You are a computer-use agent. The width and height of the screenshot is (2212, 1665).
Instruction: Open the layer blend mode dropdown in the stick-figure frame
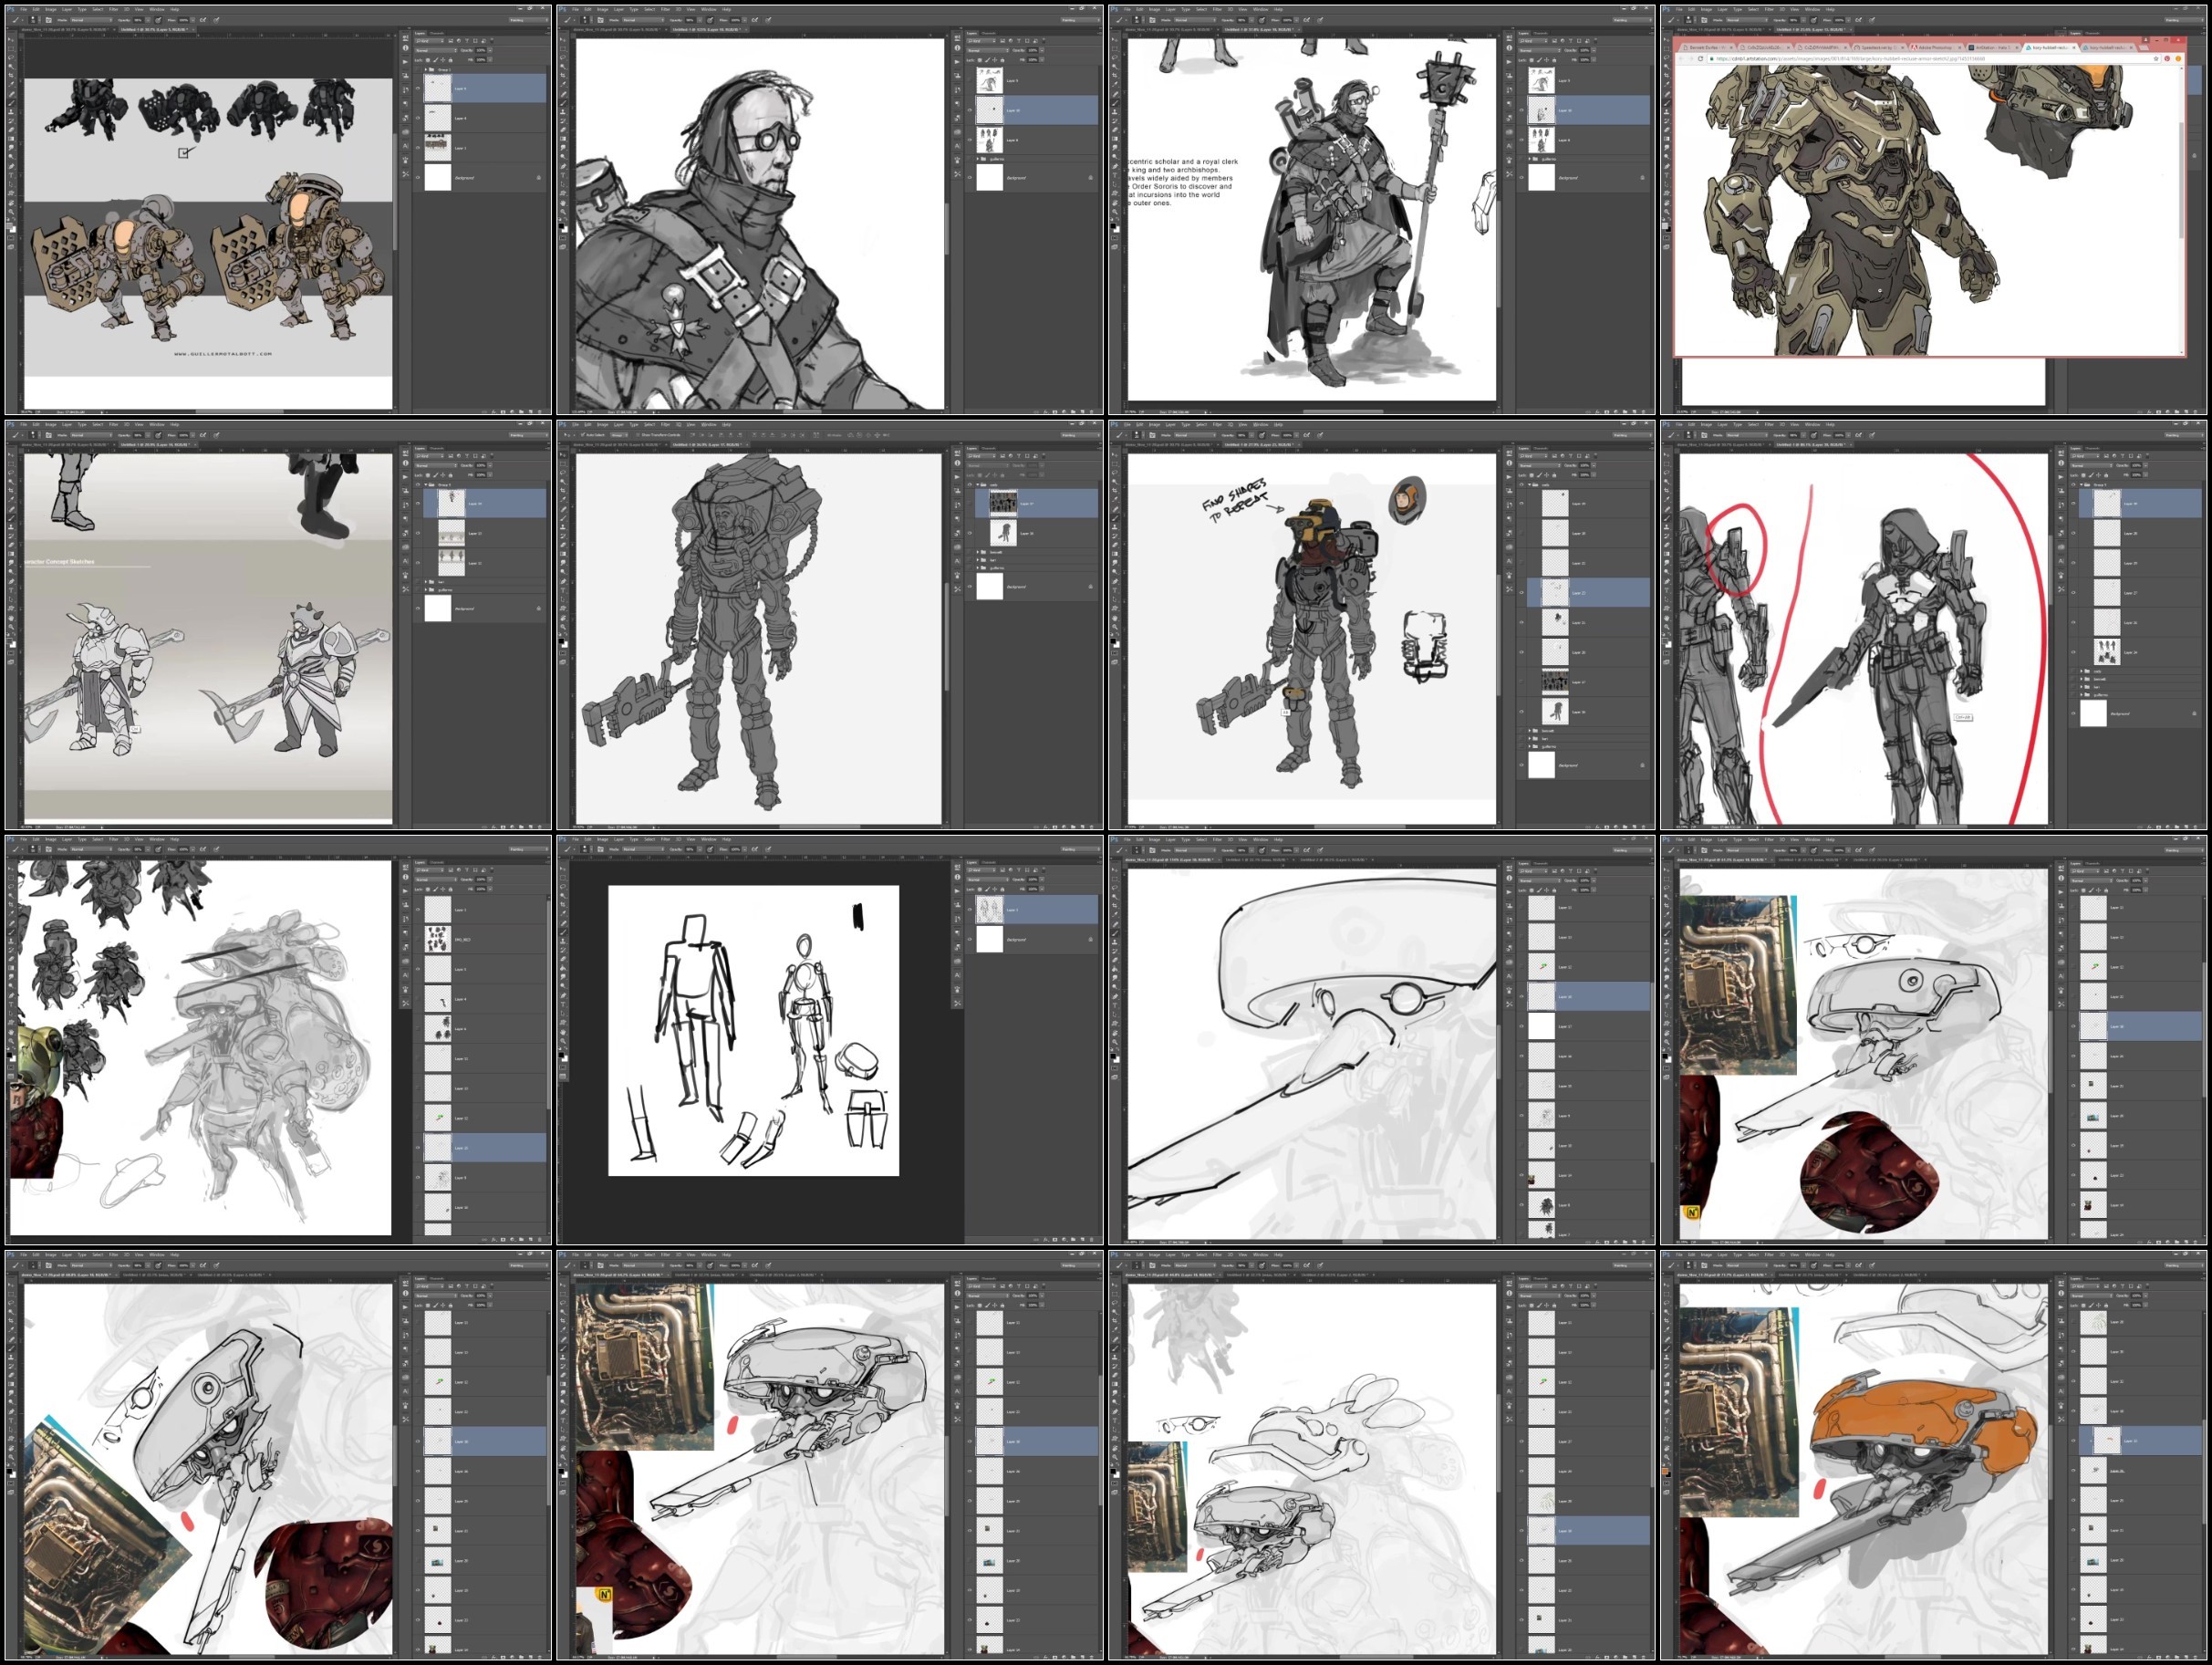point(988,880)
